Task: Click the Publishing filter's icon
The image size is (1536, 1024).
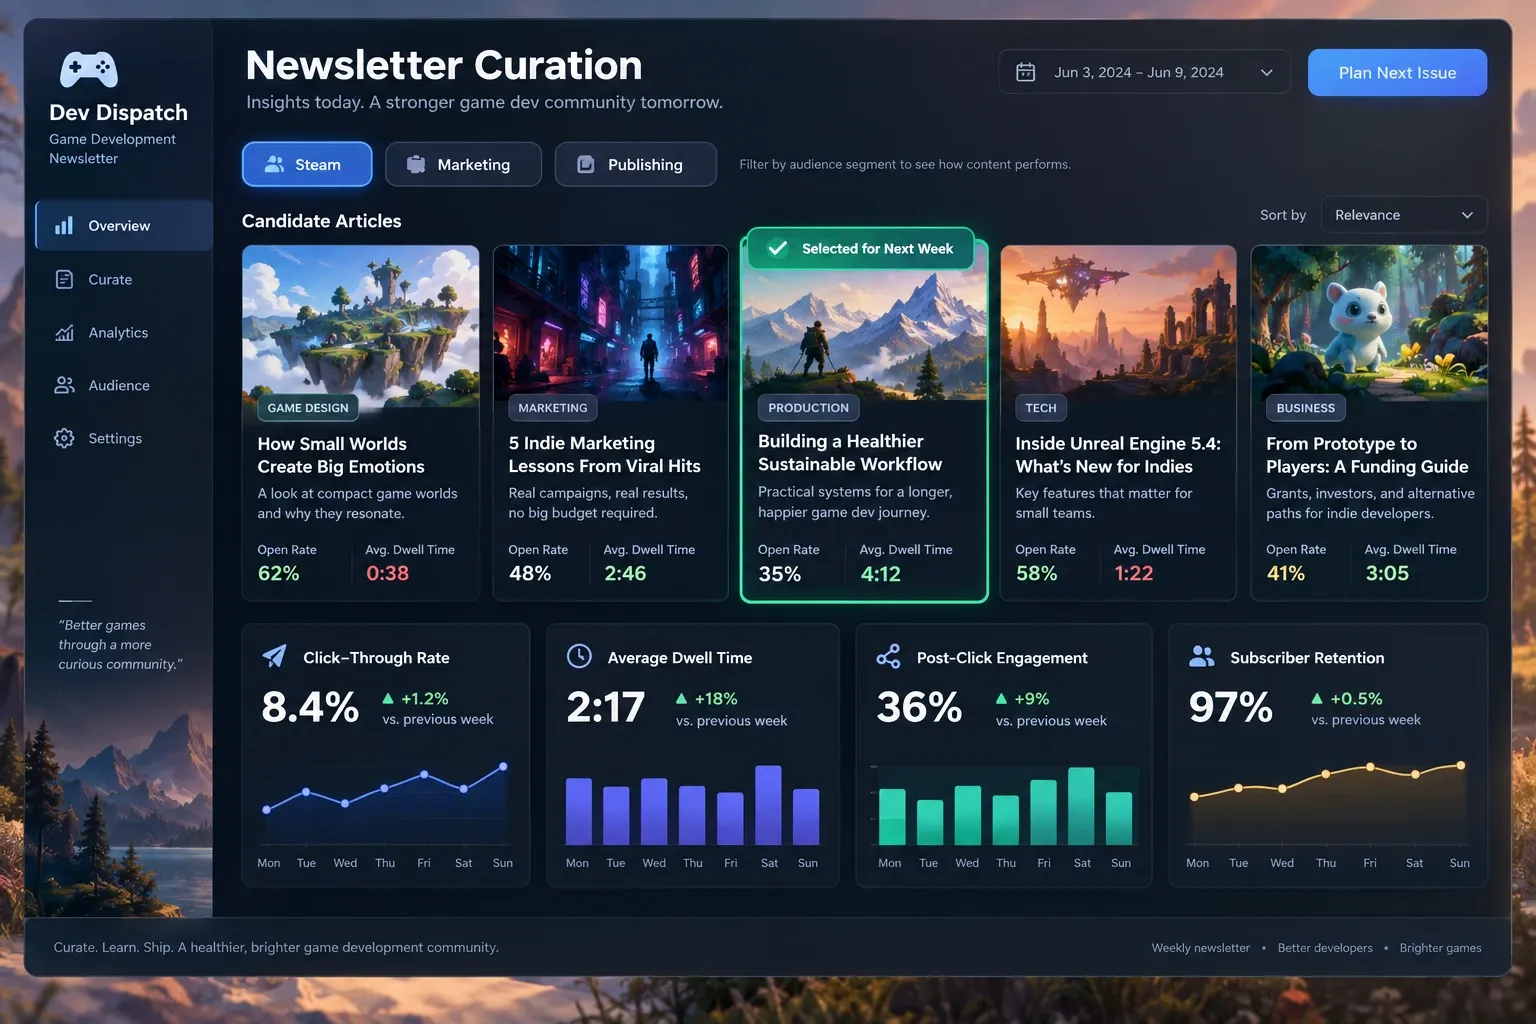Action: (586, 164)
